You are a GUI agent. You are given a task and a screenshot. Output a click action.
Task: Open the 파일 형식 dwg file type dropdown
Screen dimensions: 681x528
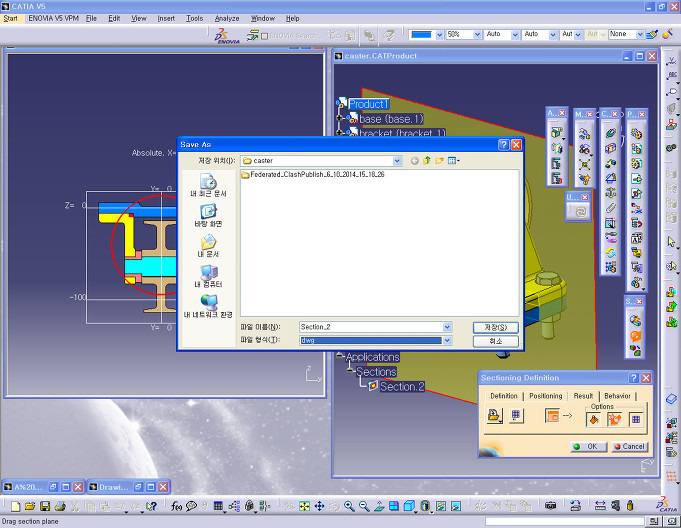pos(447,340)
